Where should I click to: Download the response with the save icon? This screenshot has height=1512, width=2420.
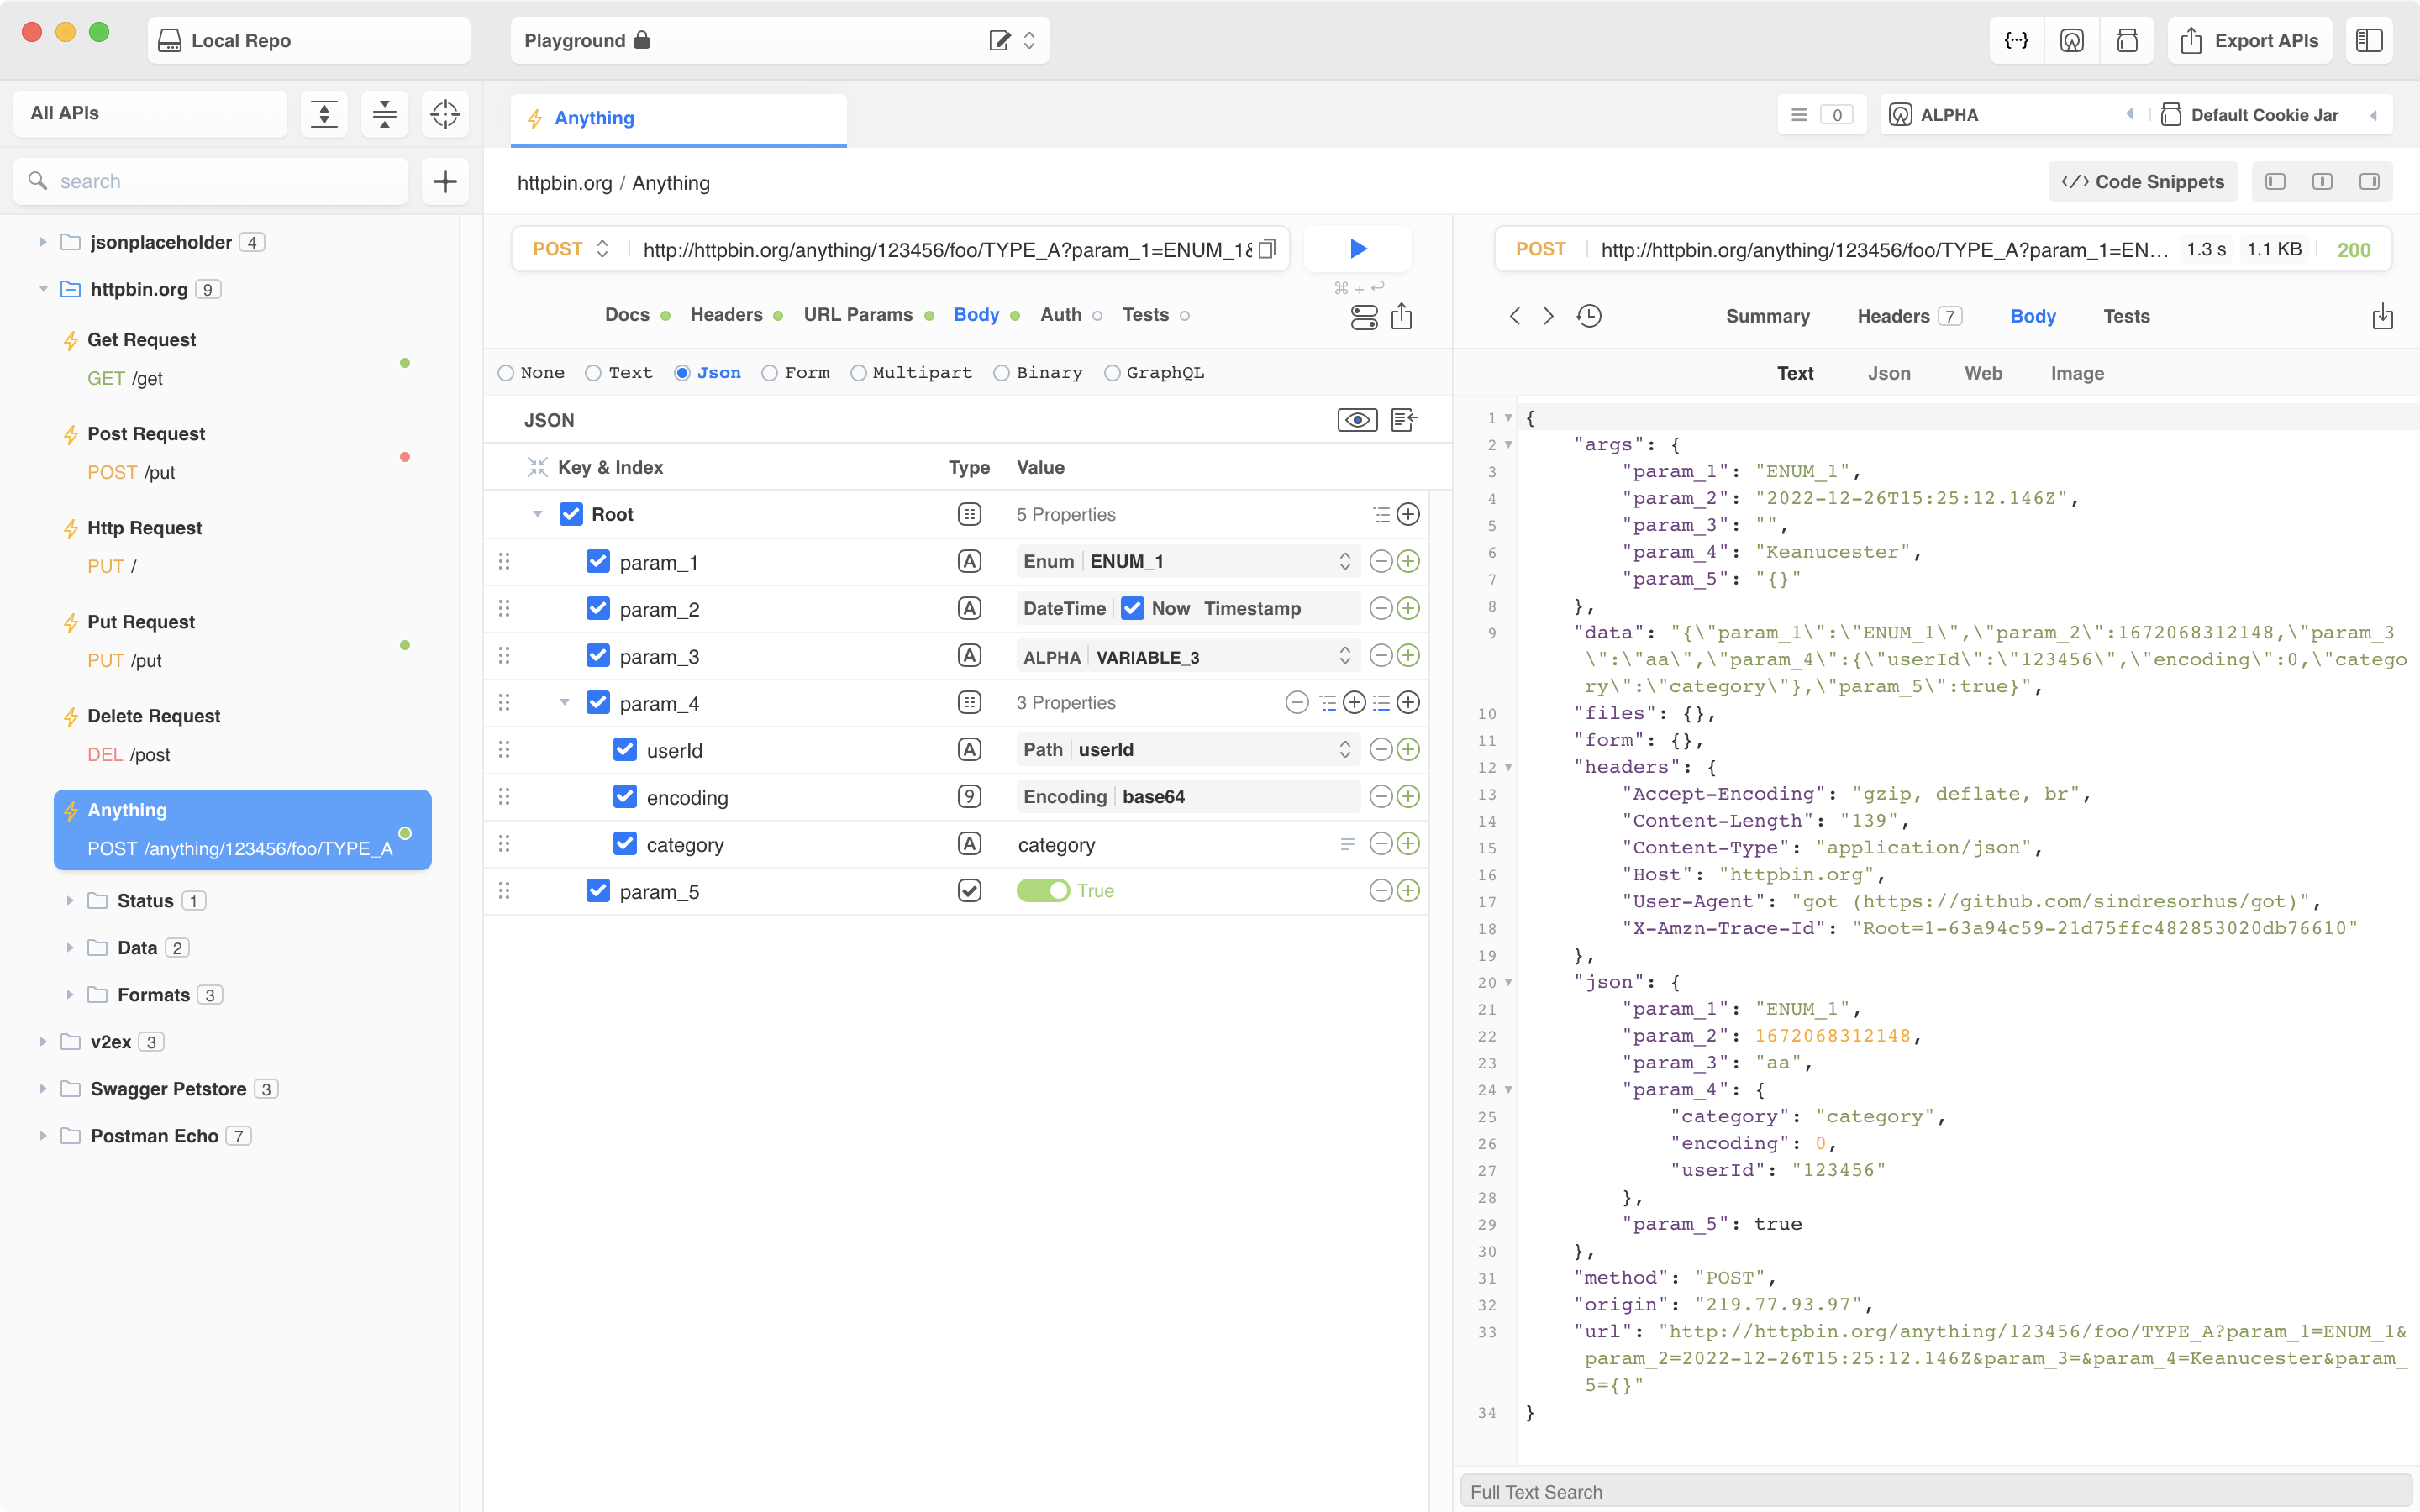point(2383,316)
